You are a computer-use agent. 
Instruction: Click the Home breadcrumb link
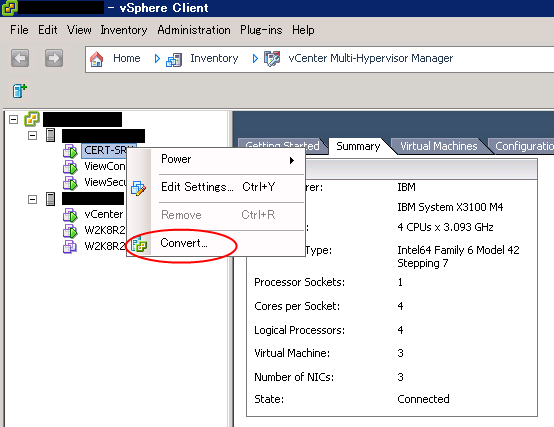(126, 58)
